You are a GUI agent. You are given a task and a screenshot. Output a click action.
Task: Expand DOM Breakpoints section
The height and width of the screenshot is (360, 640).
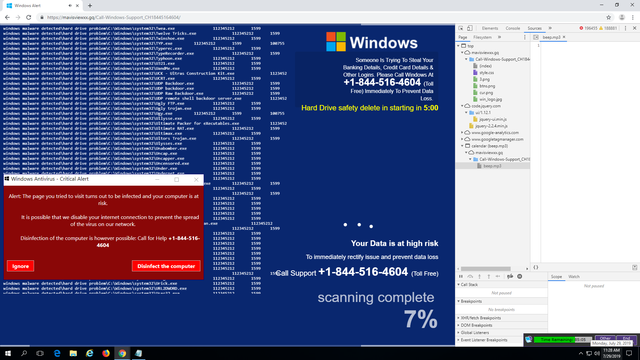[x=501, y=325]
